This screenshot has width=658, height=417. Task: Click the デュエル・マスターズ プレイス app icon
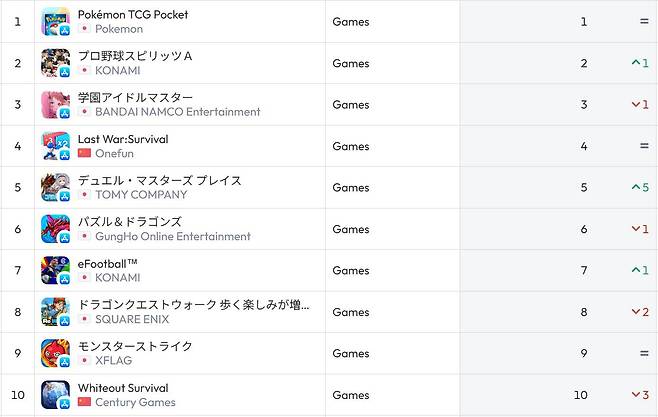55,187
